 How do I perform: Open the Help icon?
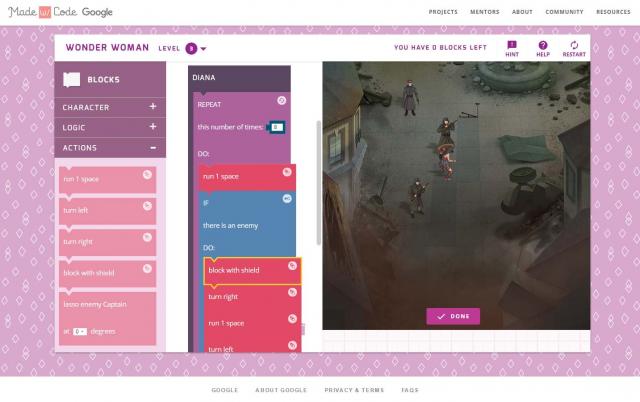(543, 46)
